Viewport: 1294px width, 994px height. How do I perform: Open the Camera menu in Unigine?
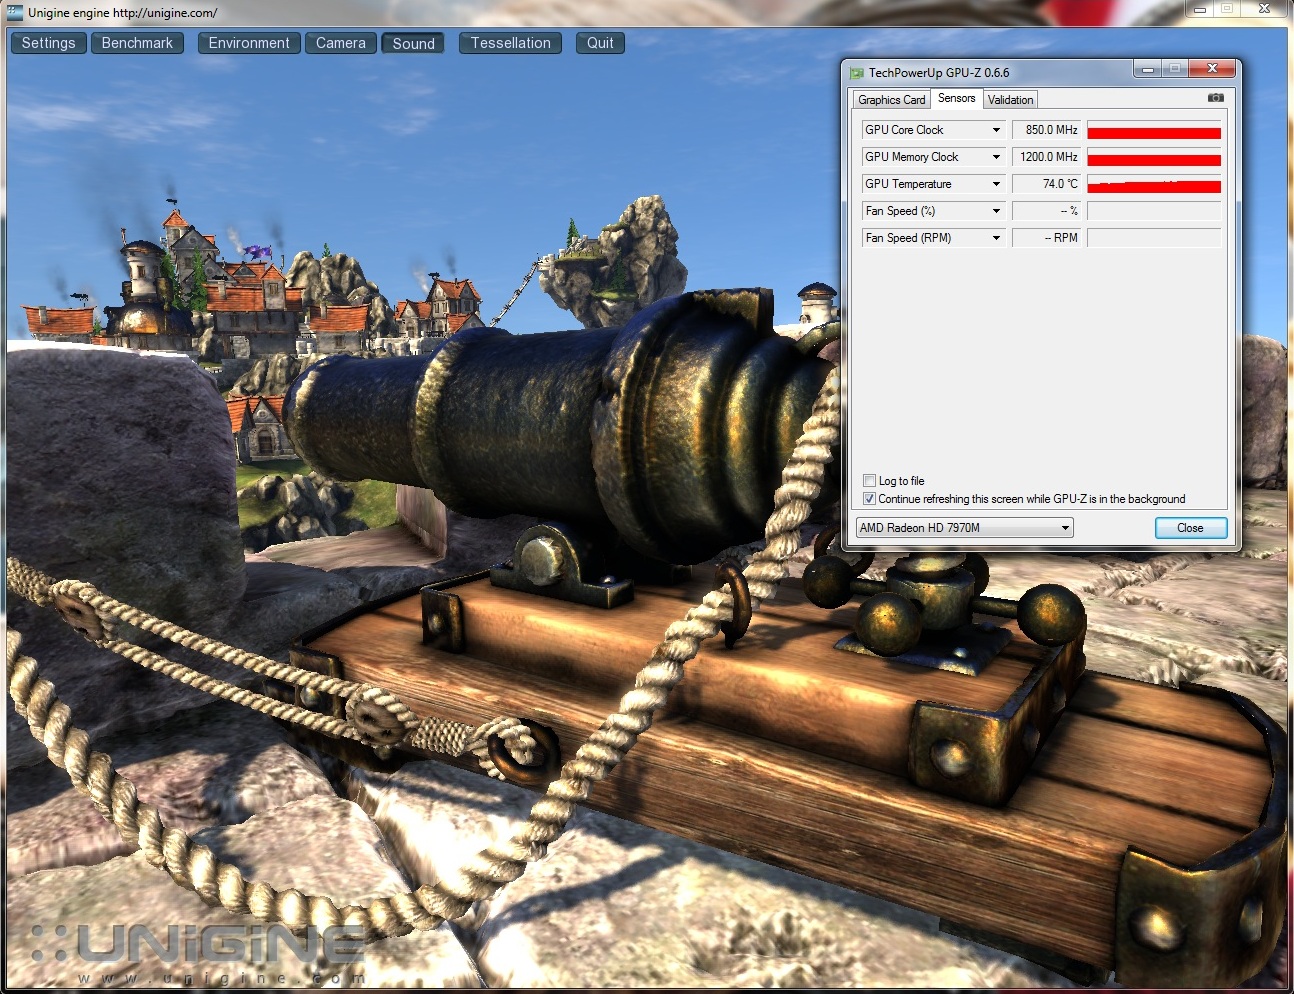(x=341, y=43)
